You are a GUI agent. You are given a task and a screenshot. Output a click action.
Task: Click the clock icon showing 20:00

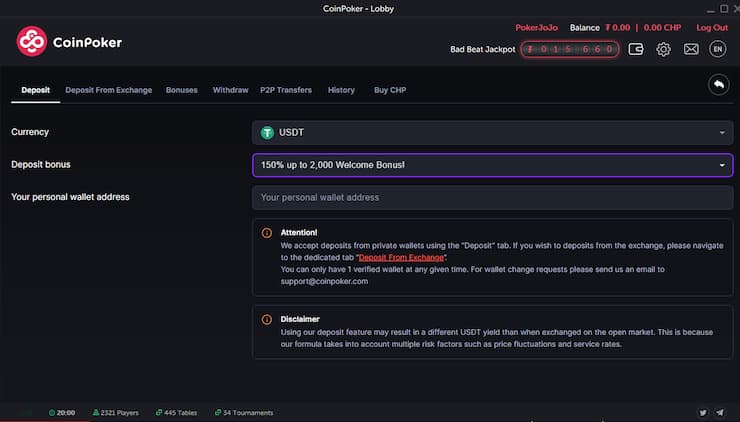52,413
